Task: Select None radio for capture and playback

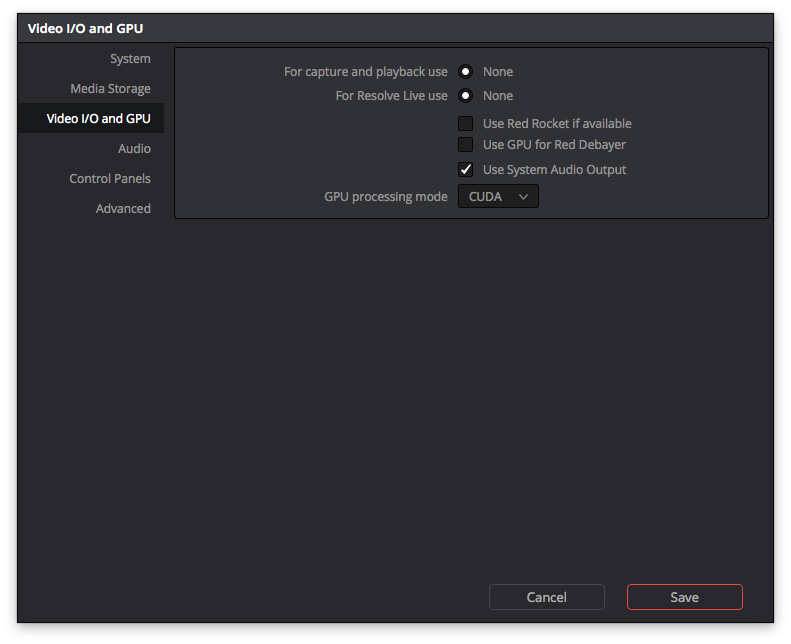Action: click(466, 72)
